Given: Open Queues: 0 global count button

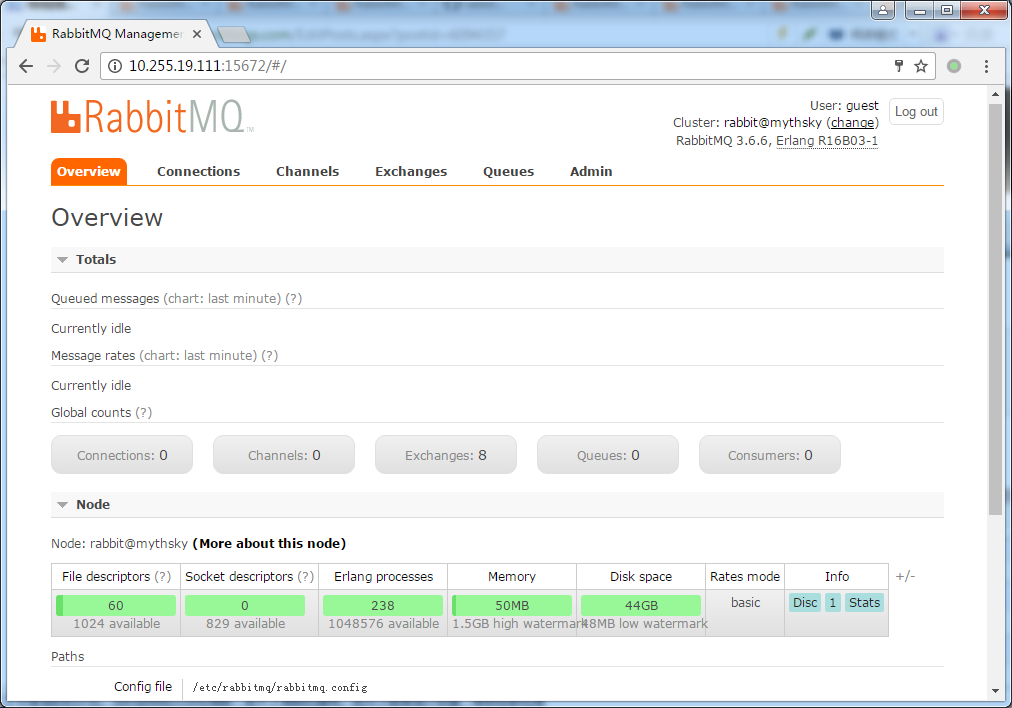Looking at the screenshot, I should pos(608,455).
